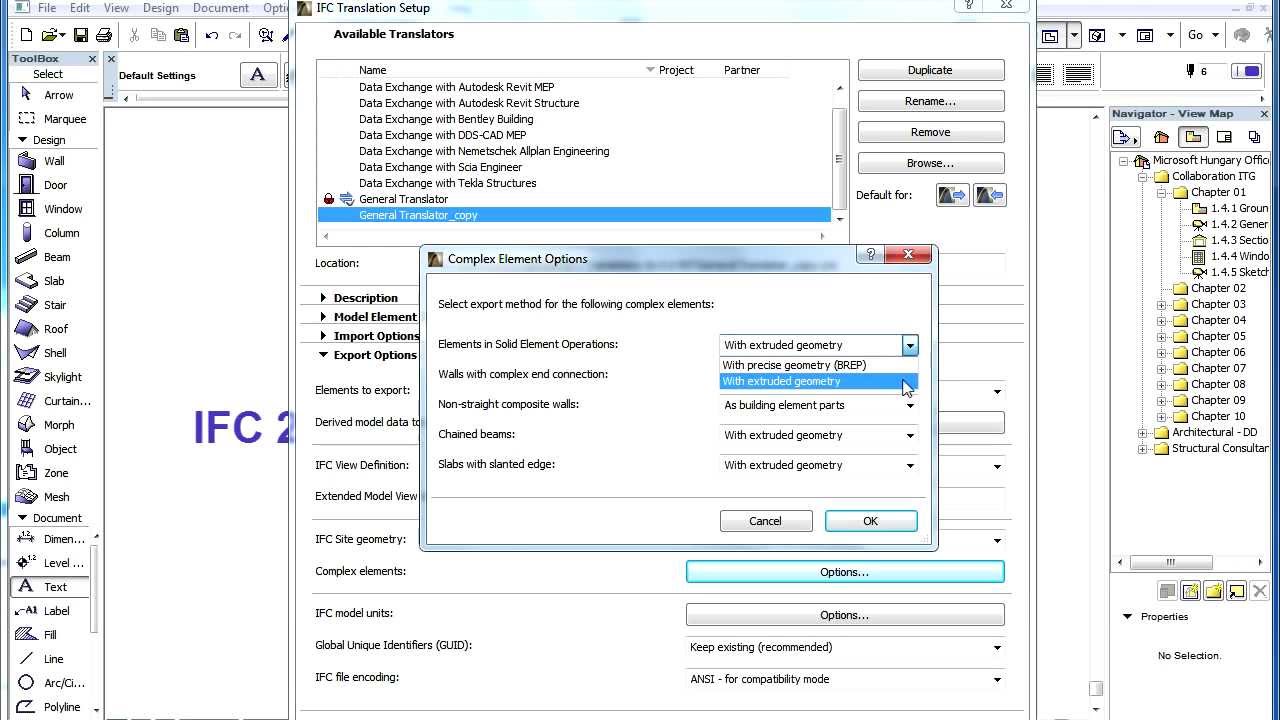Collapse the Properties panel in Navigator

(x=1127, y=617)
